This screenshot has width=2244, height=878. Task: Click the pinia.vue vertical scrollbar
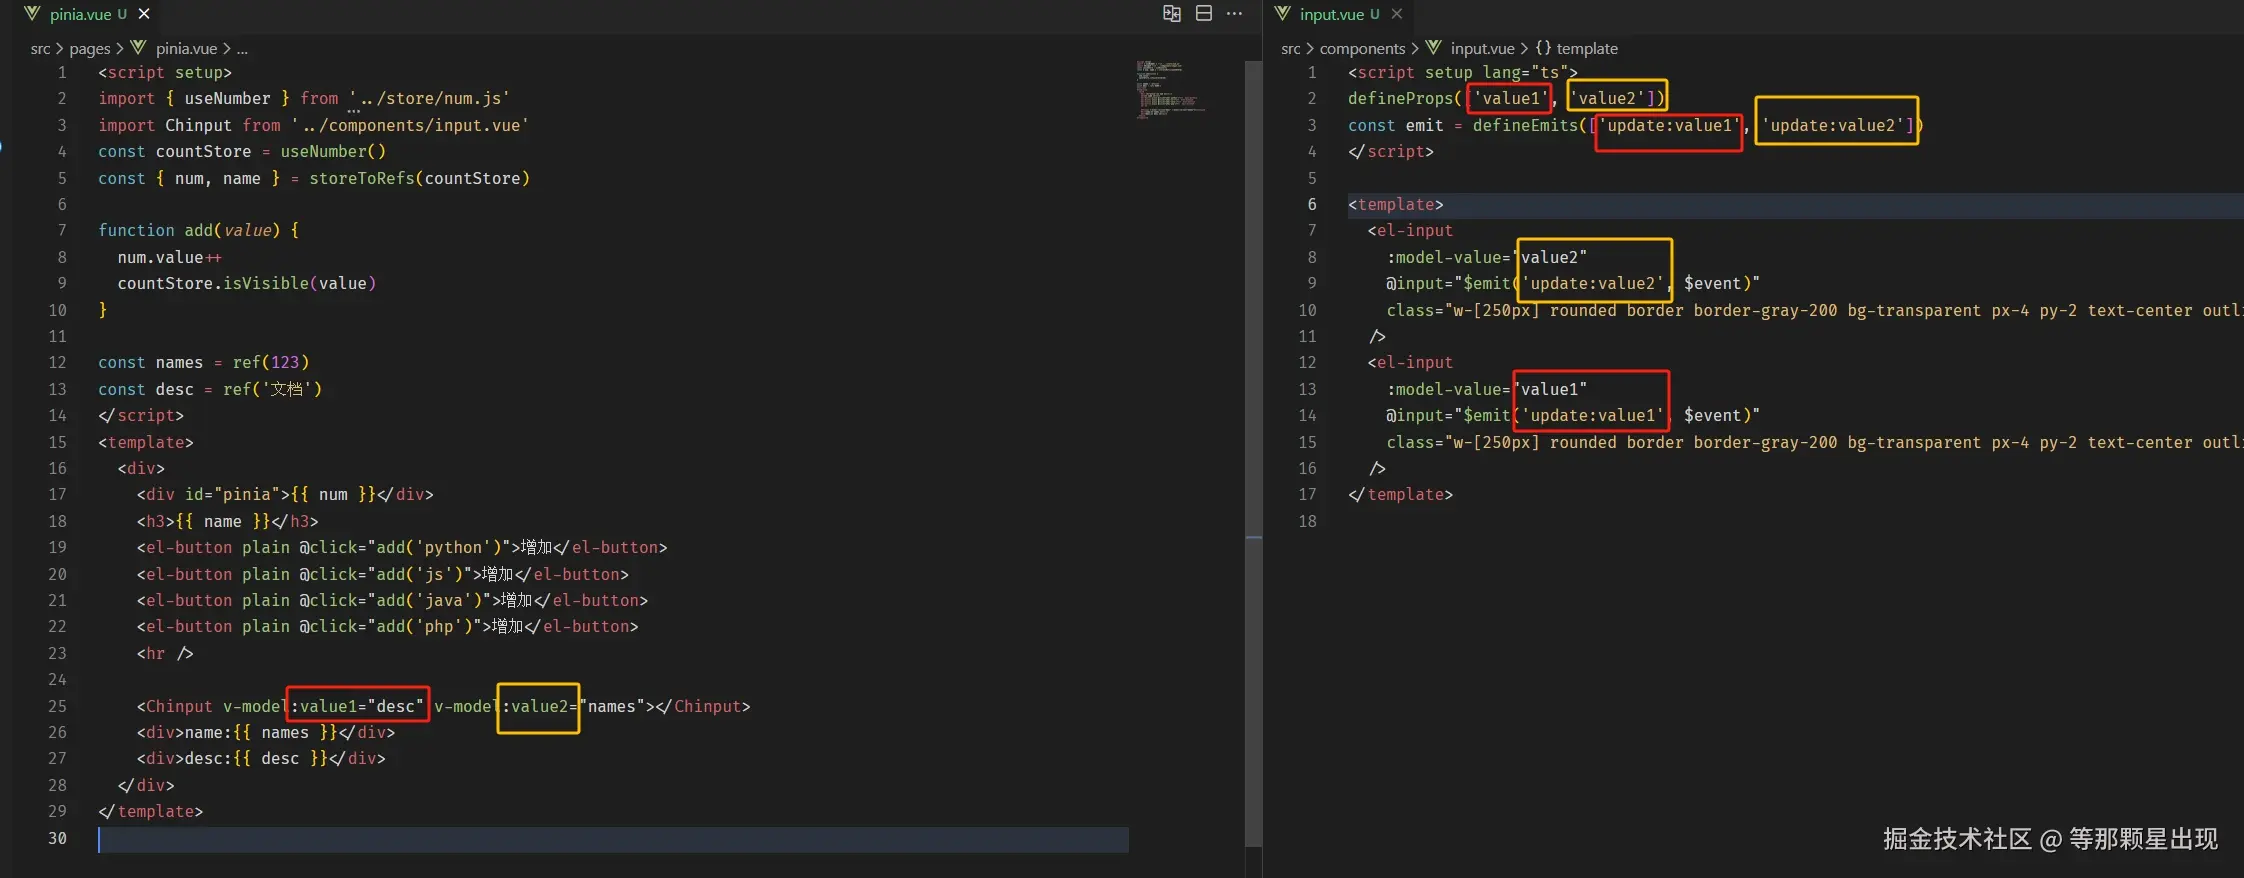coord(1253,455)
